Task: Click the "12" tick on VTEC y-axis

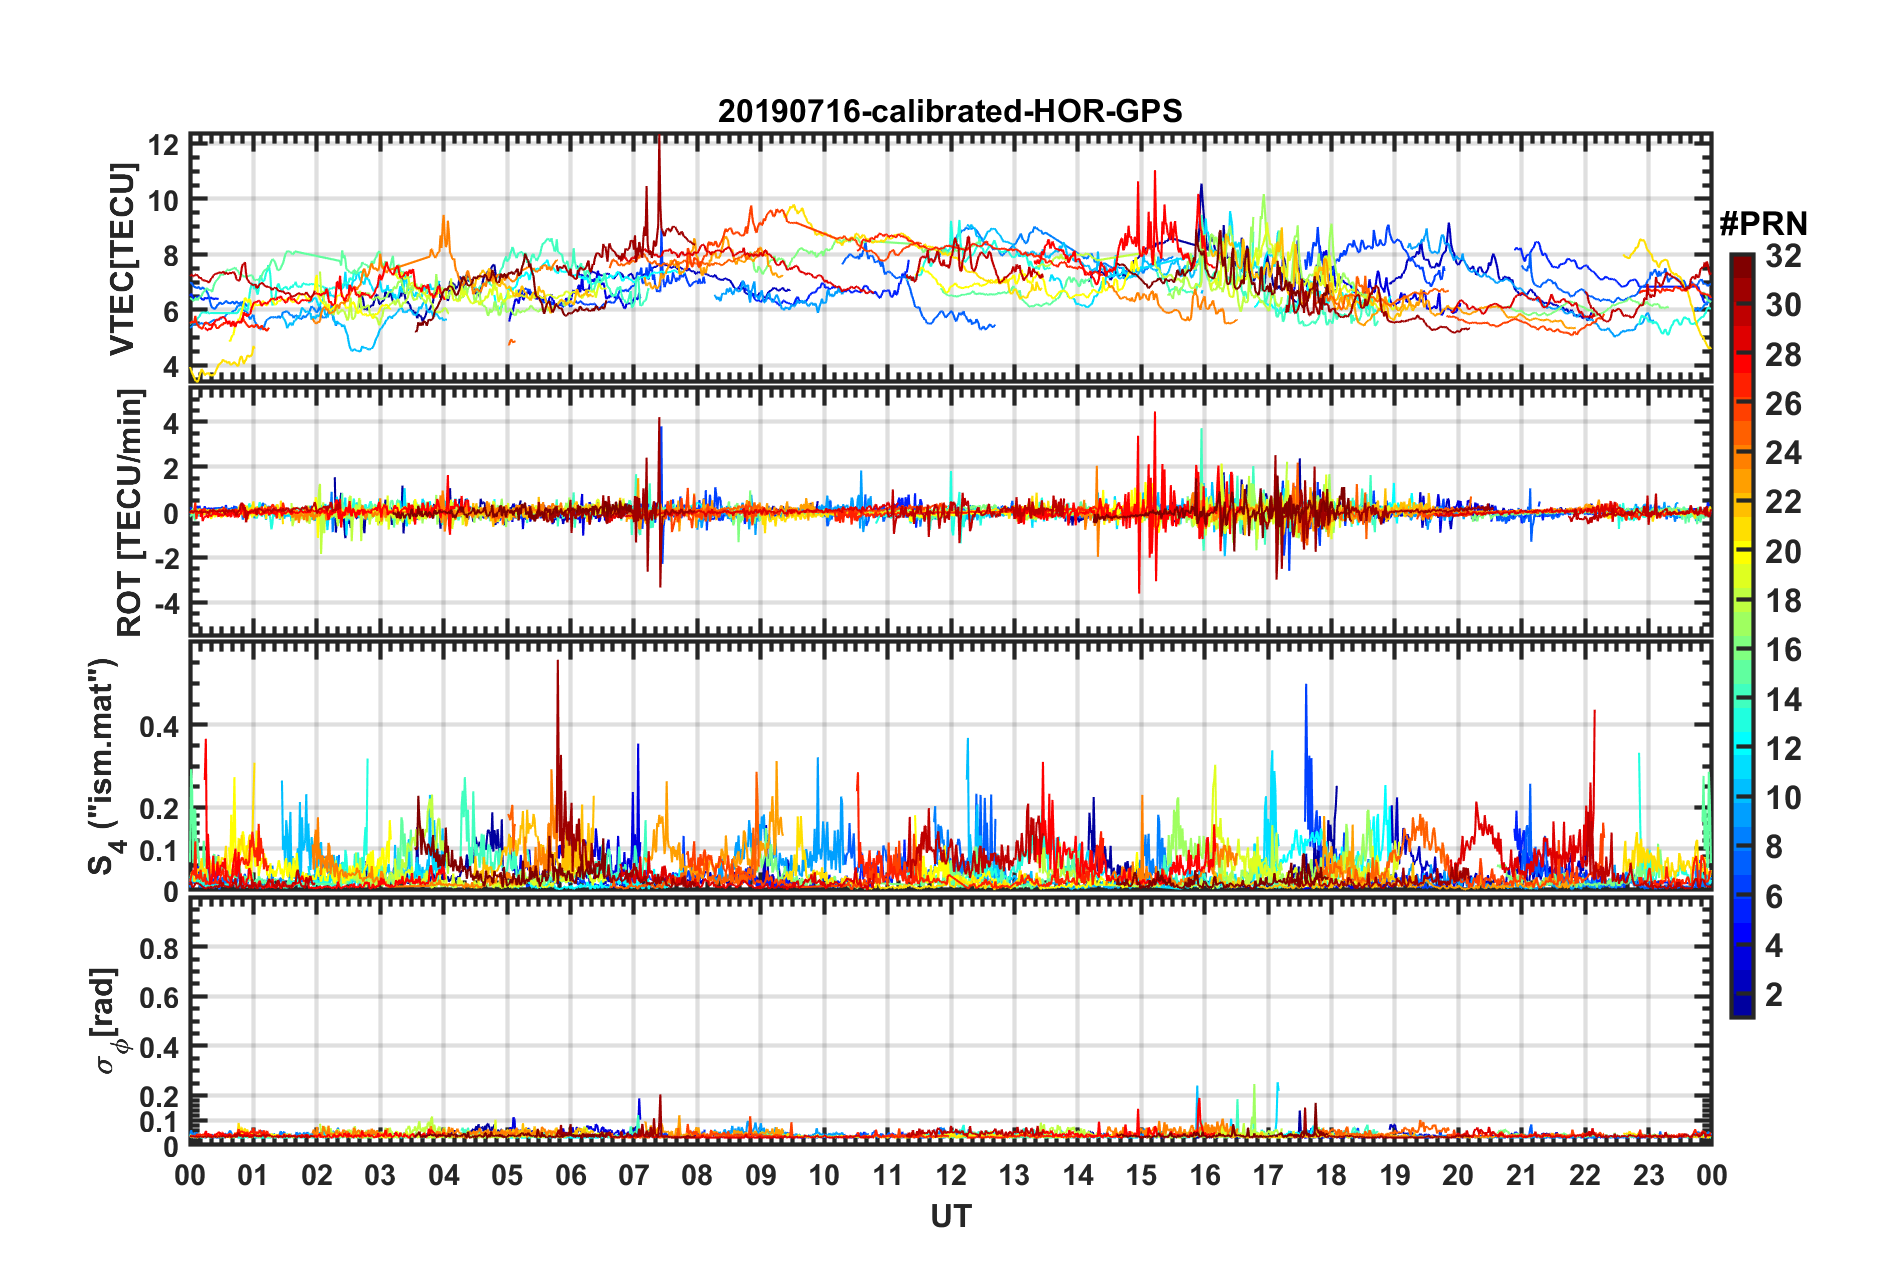Action: tap(163, 145)
